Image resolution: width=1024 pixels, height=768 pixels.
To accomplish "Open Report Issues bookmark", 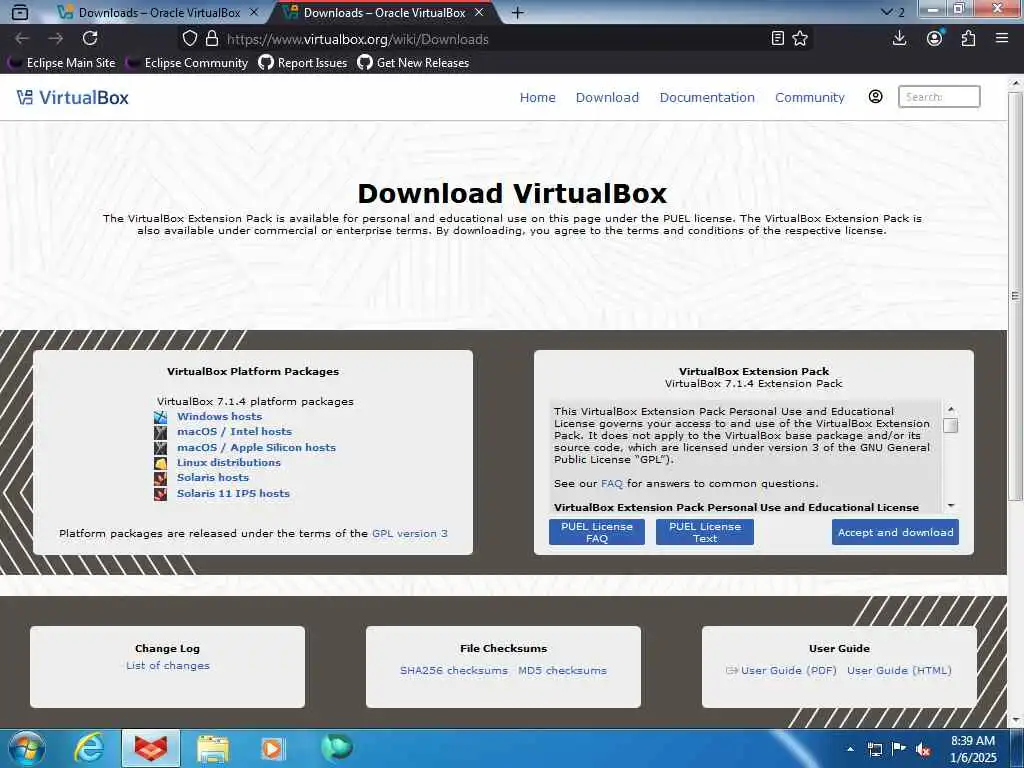I will point(302,63).
